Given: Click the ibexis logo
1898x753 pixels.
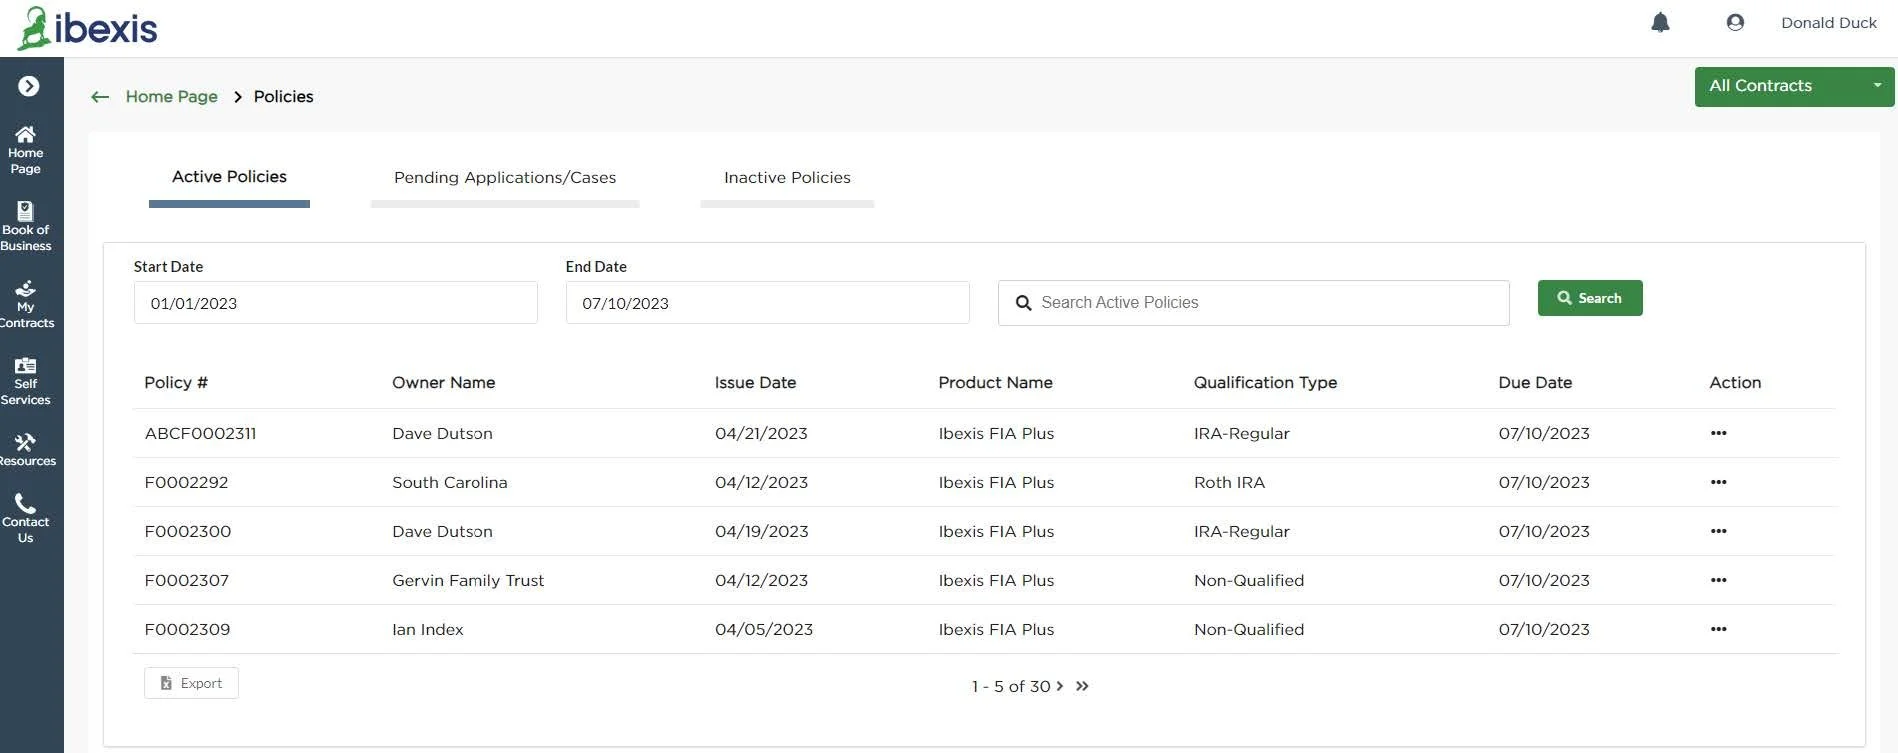Looking at the screenshot, I should tap(88, 28).
